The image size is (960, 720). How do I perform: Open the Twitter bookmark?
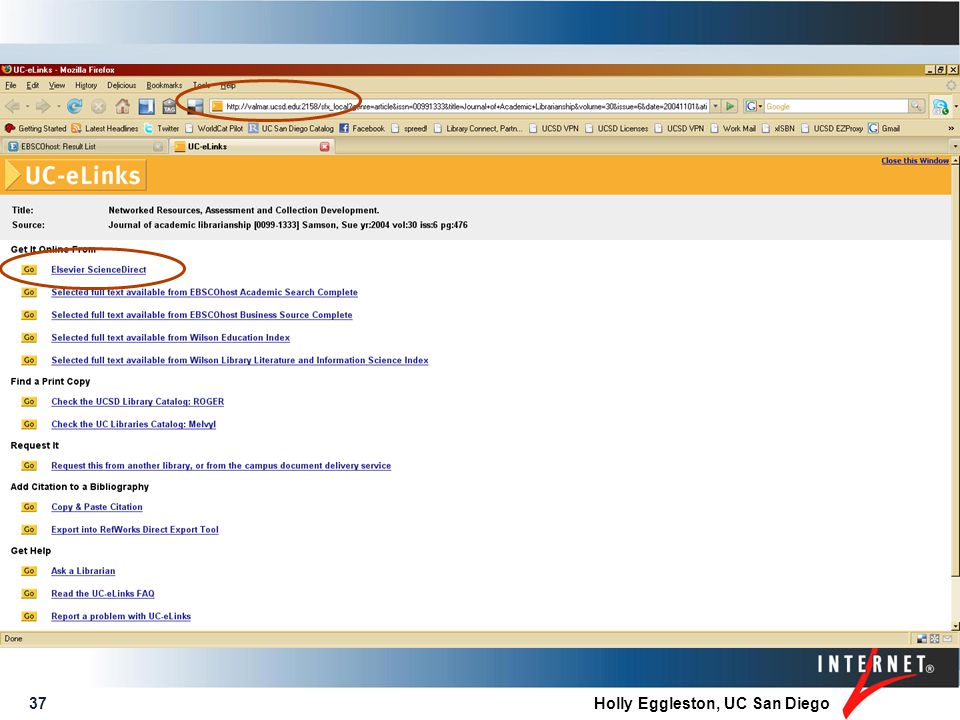point(162,129)
